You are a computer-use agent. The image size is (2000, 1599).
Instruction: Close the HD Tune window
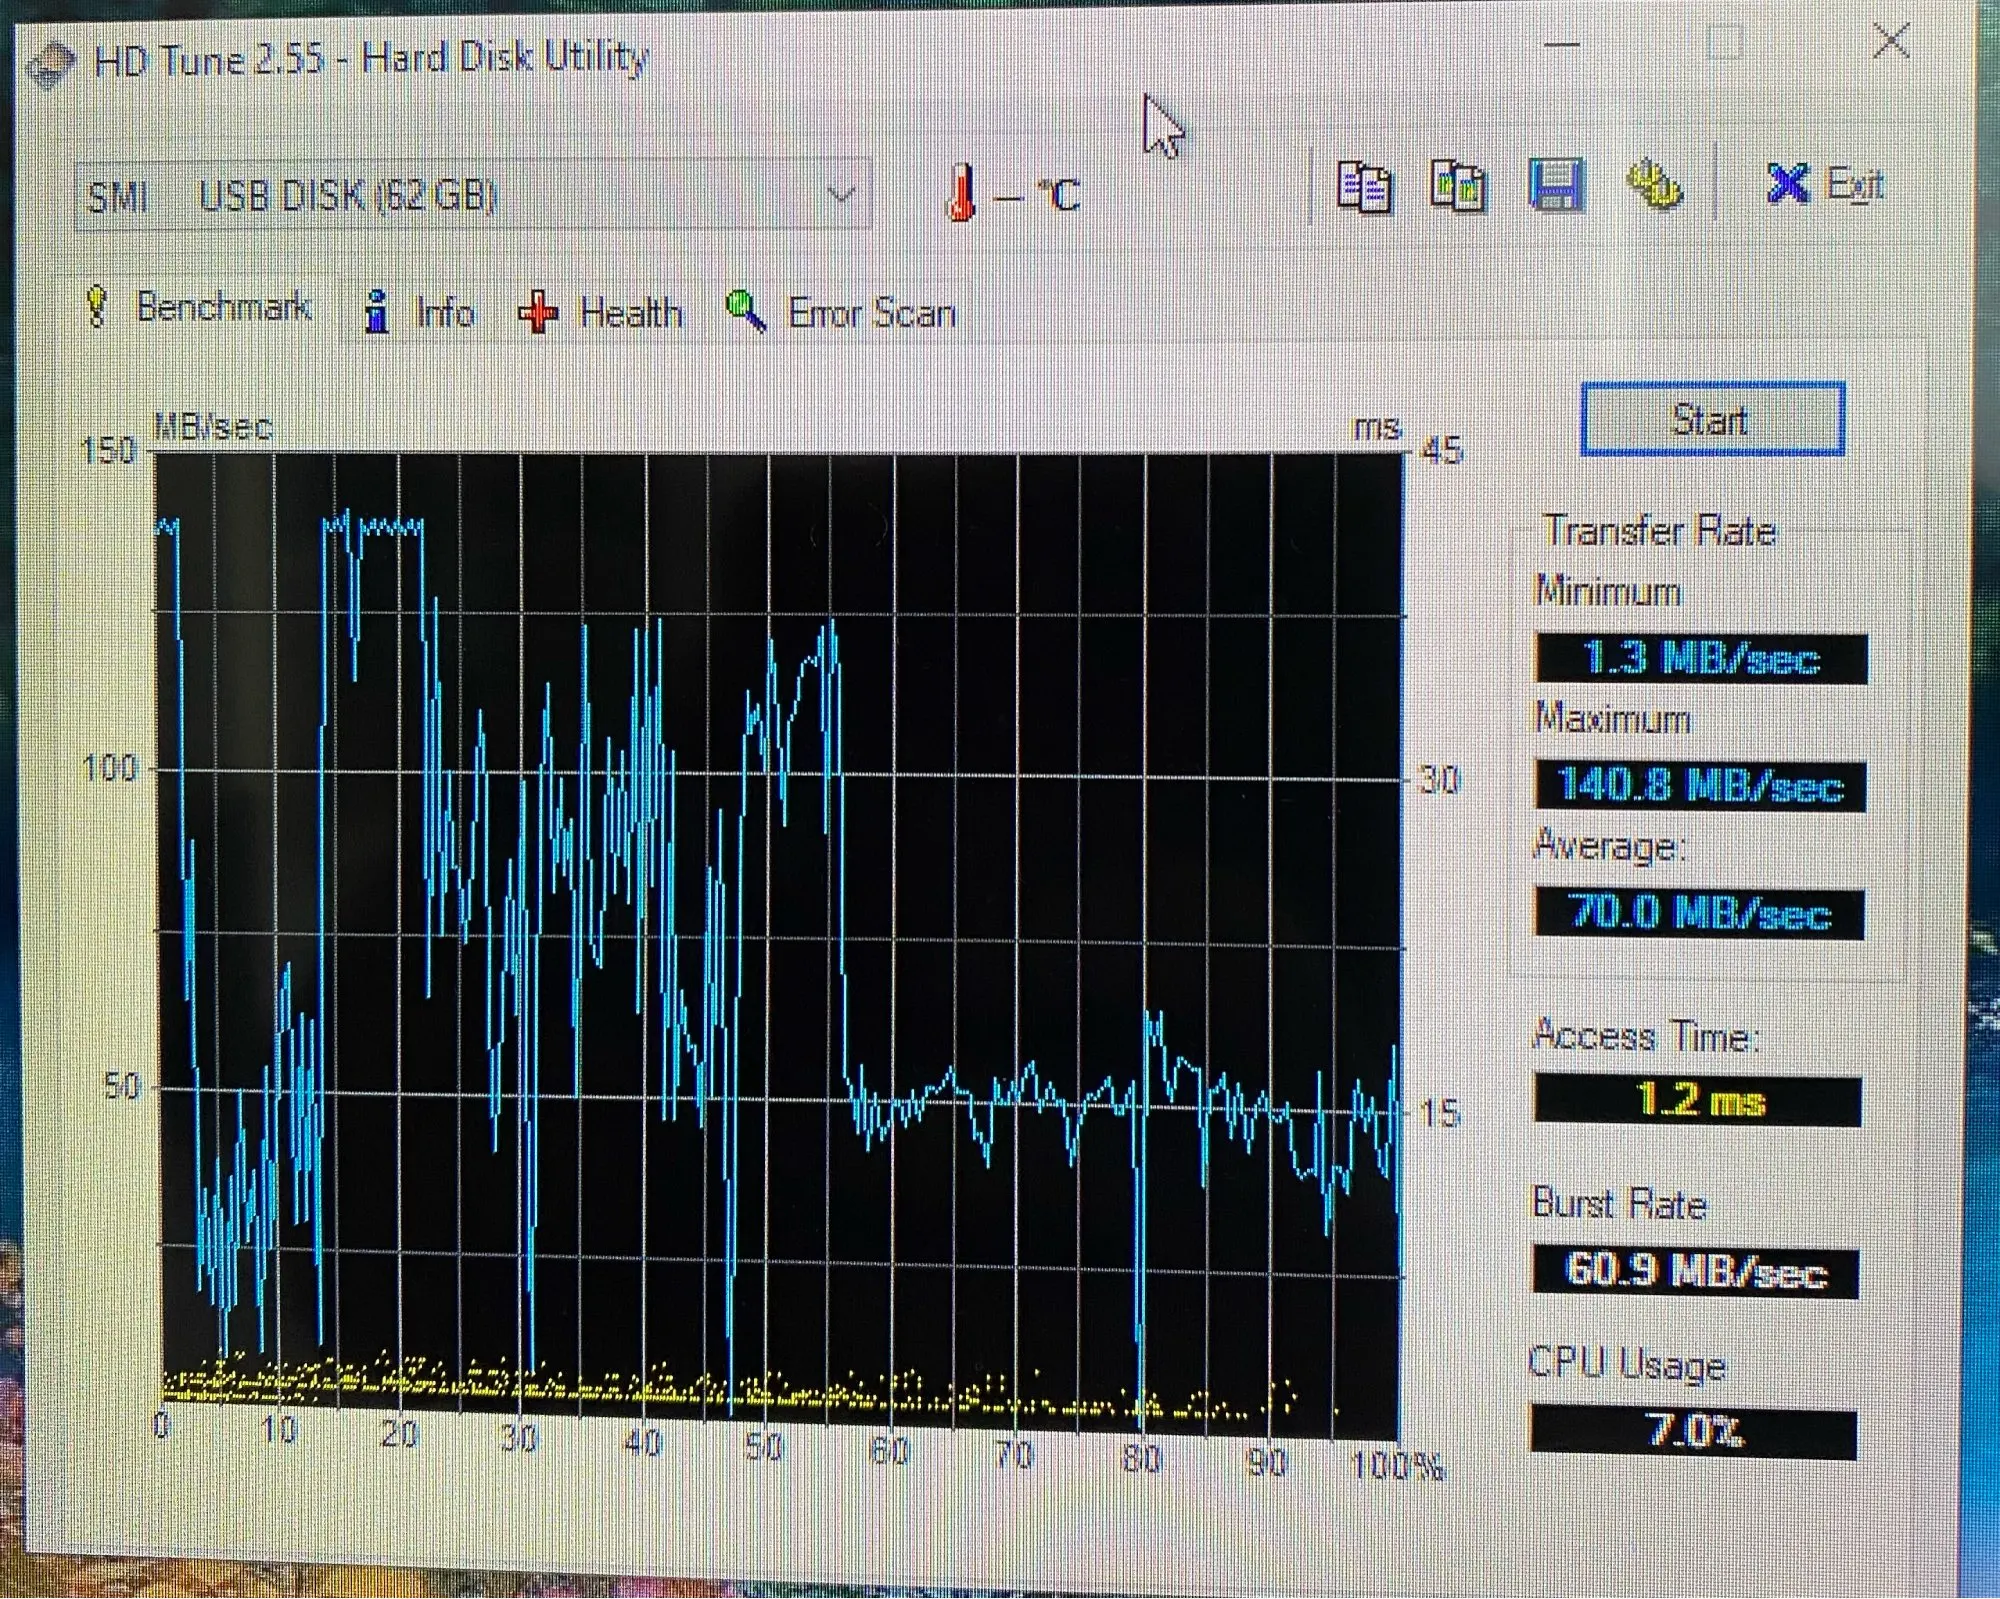pyautogui.click(x=1890, y=42)
